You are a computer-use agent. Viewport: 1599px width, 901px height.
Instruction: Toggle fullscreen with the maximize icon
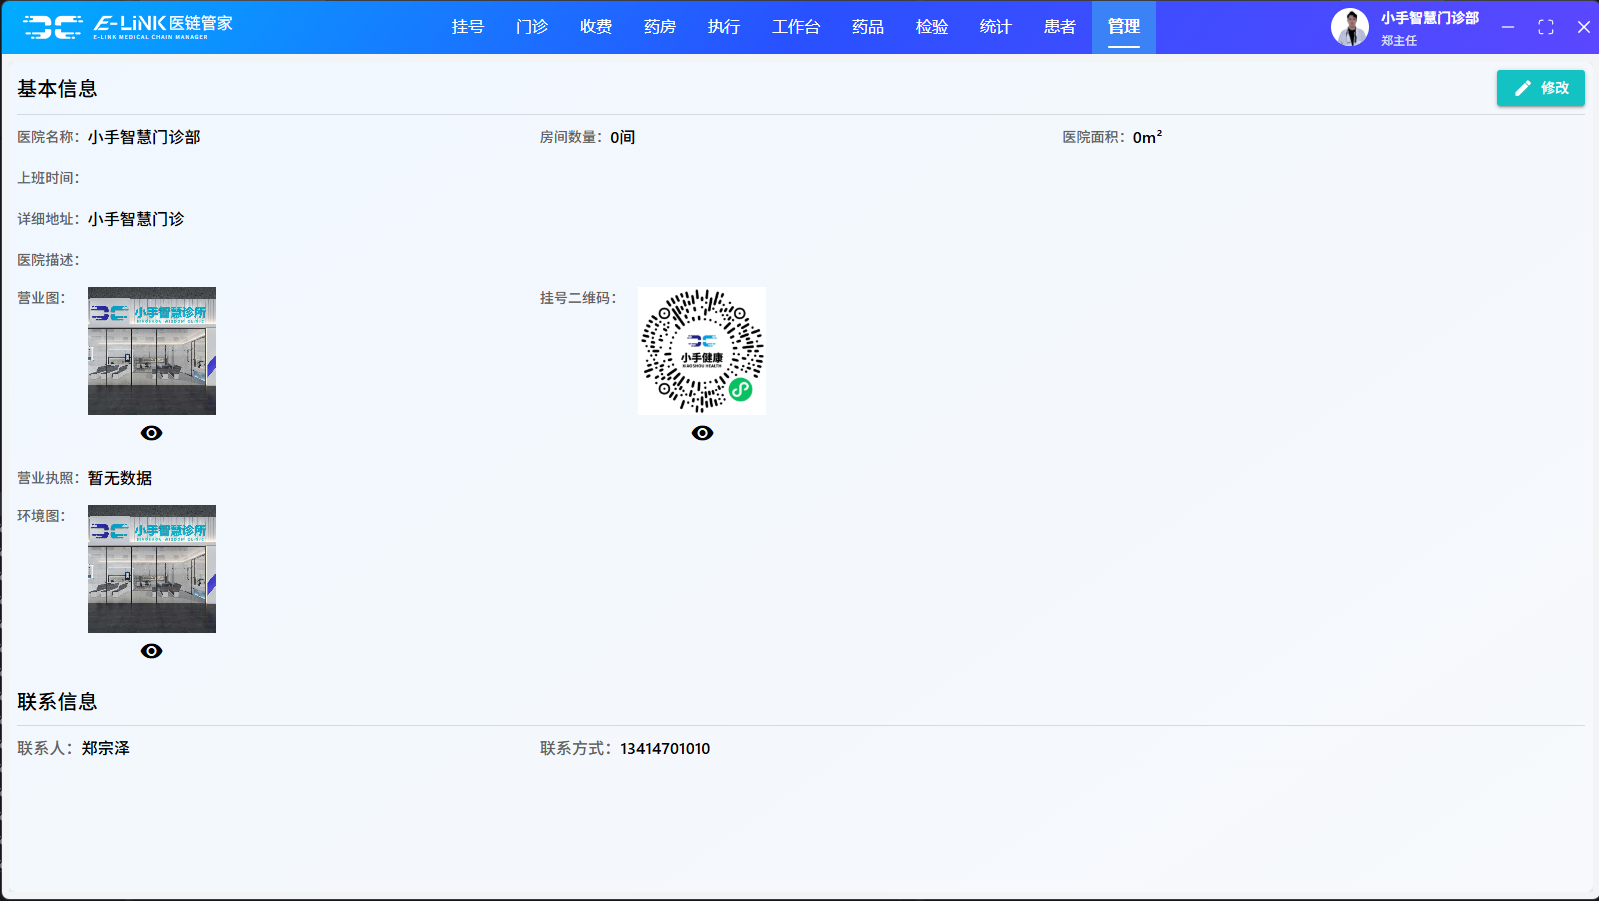pos(1546,27)
